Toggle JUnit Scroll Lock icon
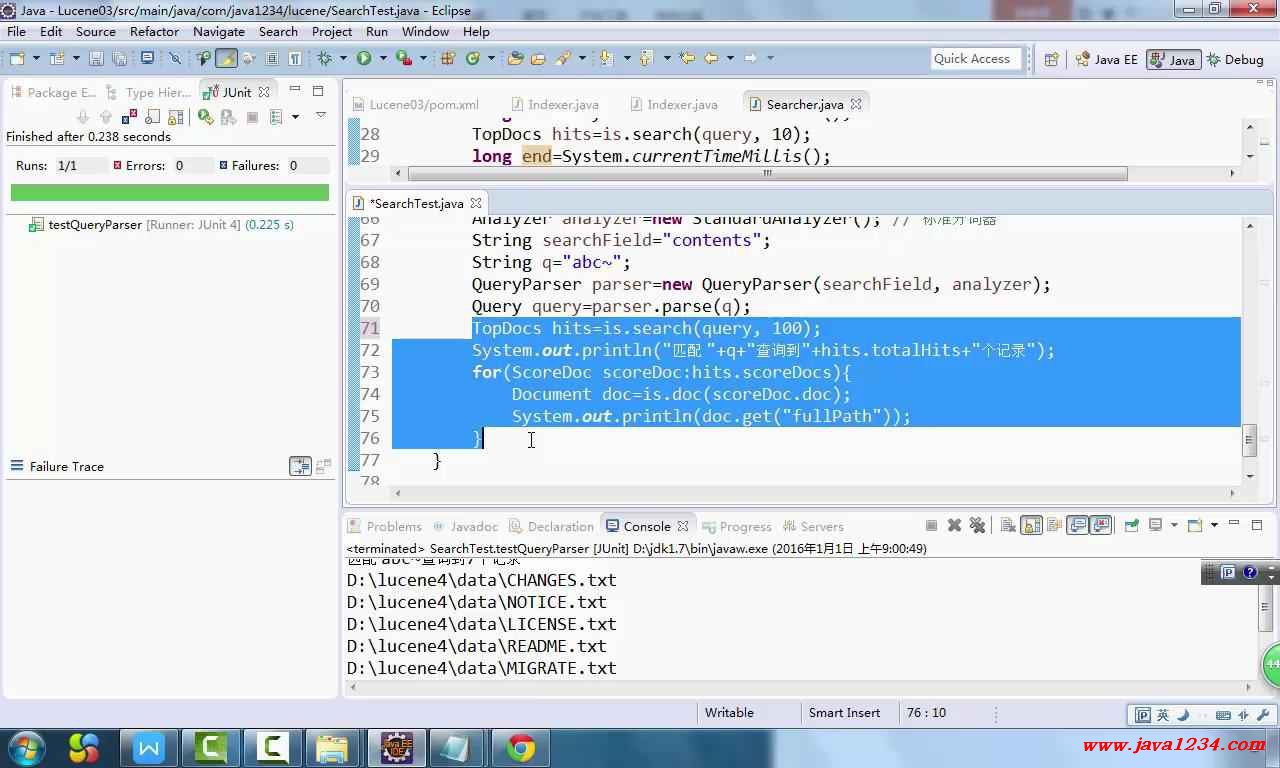The width and height of the screenshot is (1280, 768). click(x=176, y=116)
